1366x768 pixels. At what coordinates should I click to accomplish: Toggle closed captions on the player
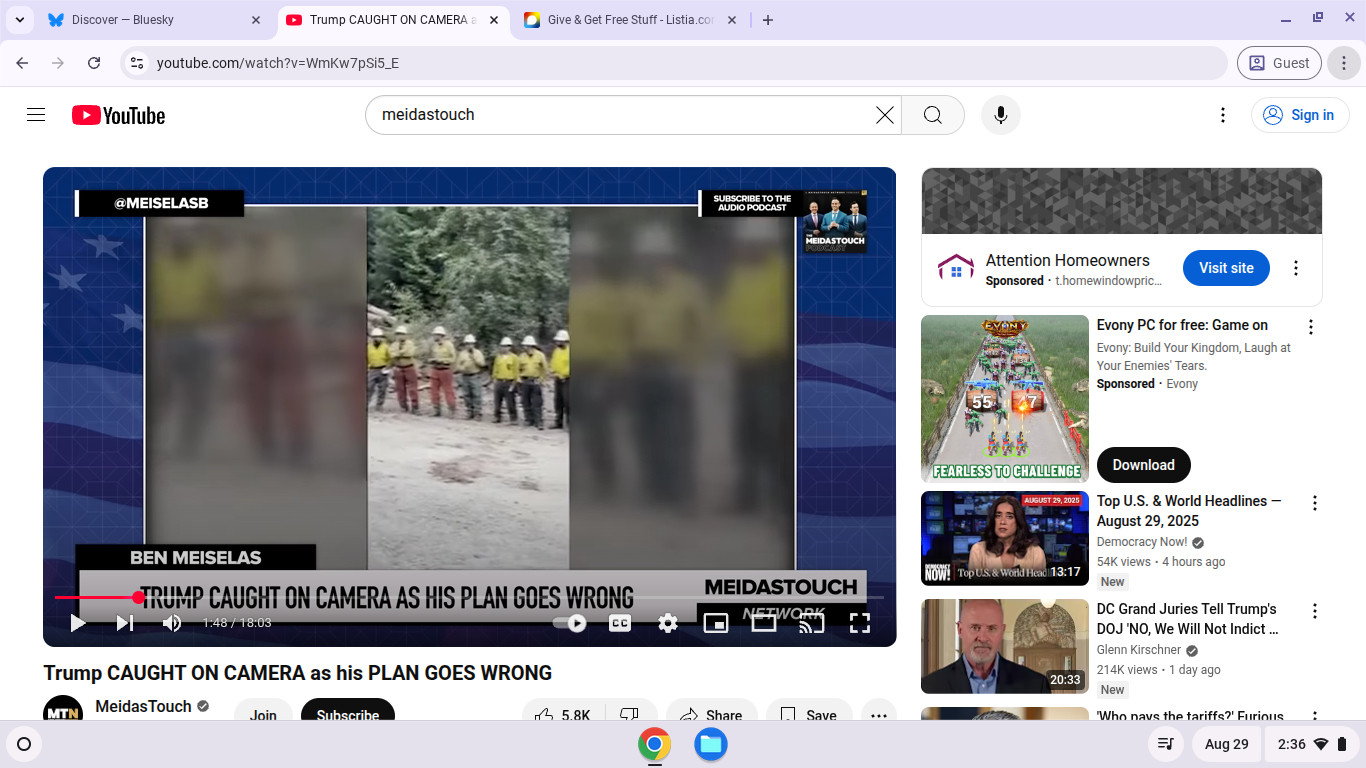(620, 623)
